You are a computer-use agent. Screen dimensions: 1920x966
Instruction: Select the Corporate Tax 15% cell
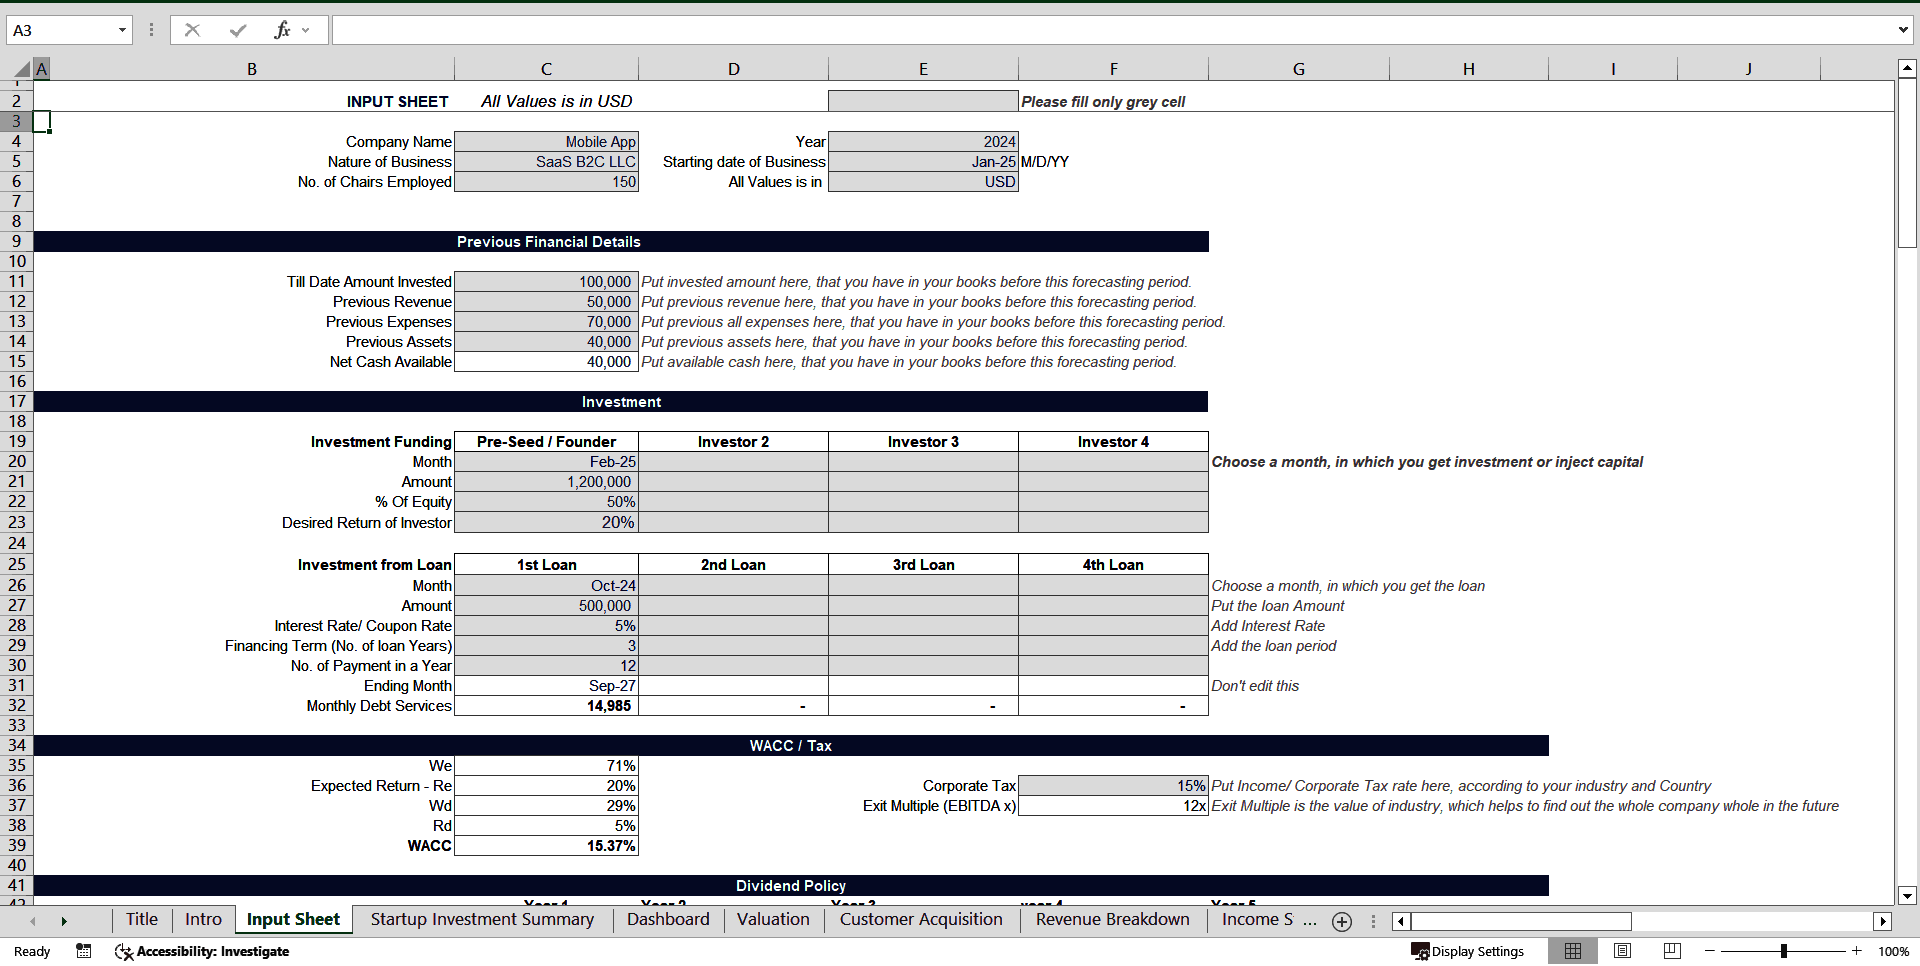pyautogui.click(x=1113, y=785)
